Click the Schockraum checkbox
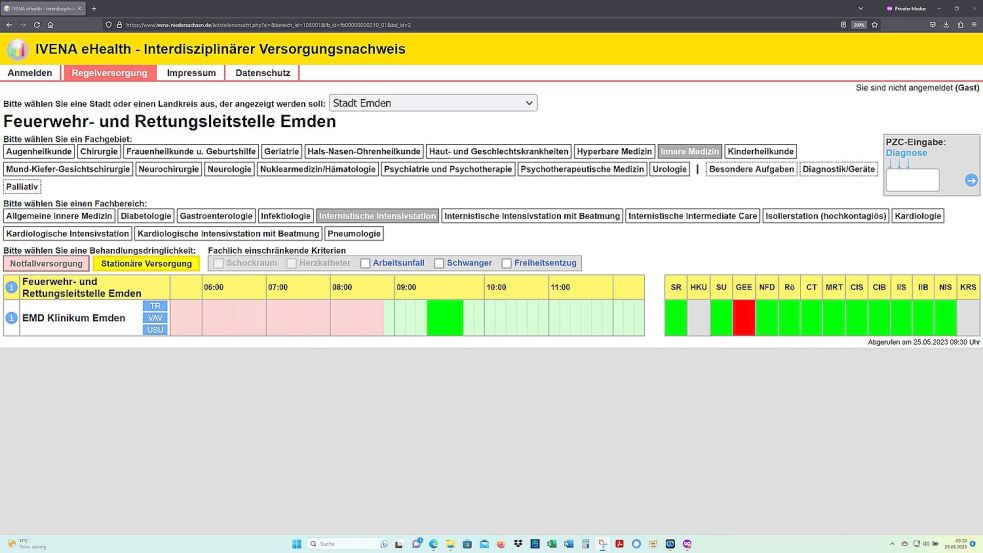983x553 pixels. [x=218, y=263]
